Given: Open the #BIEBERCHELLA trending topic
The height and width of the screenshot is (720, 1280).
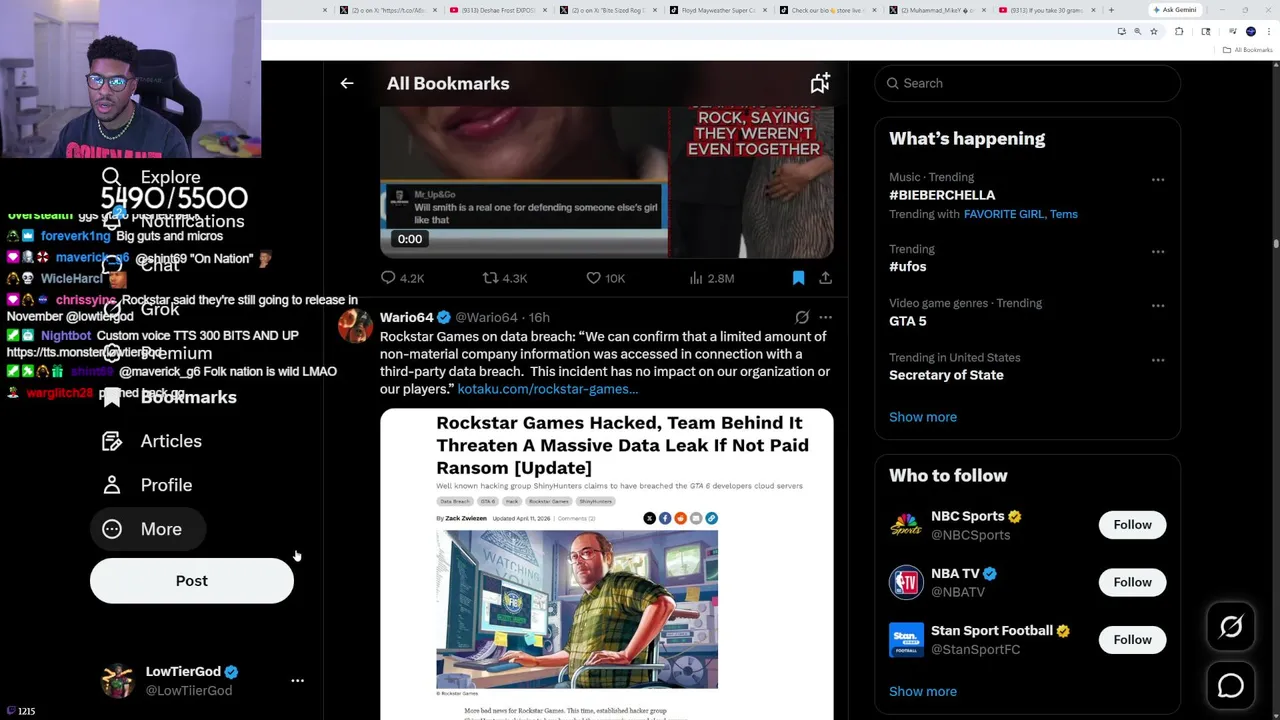Looking at the screenshot, I should [942, 195].
